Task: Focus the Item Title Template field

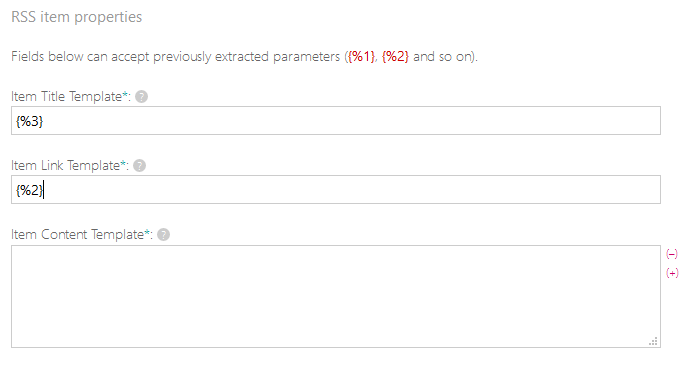Action: tap(336, 121)
